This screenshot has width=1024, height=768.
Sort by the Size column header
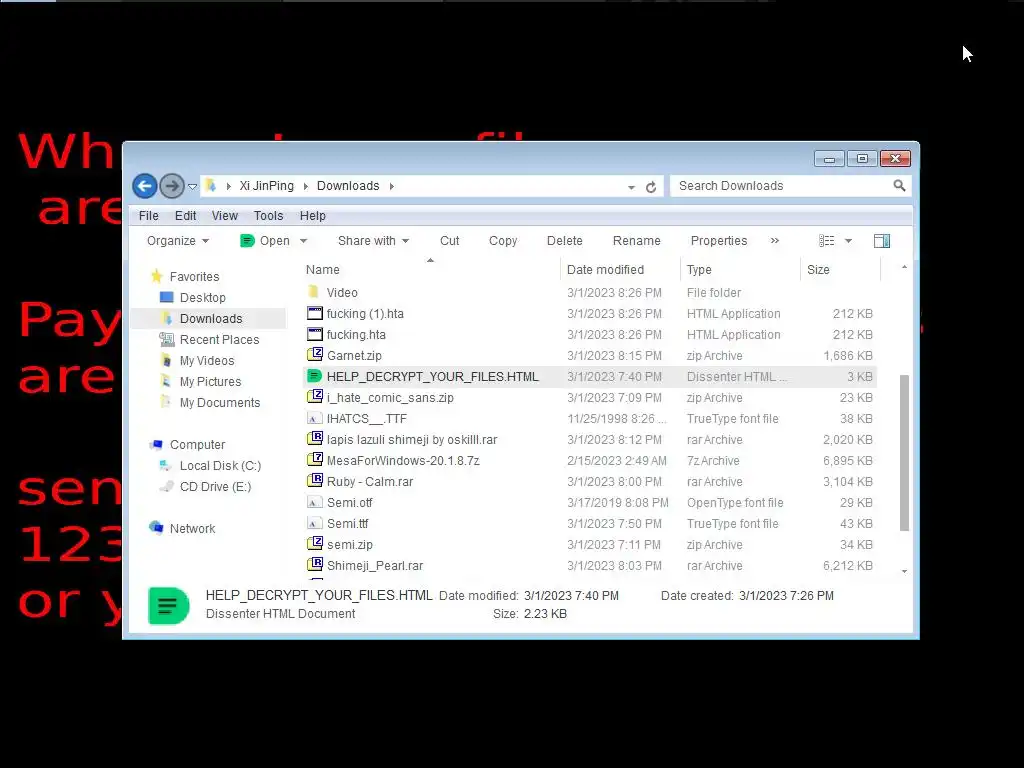pos(818,270)
